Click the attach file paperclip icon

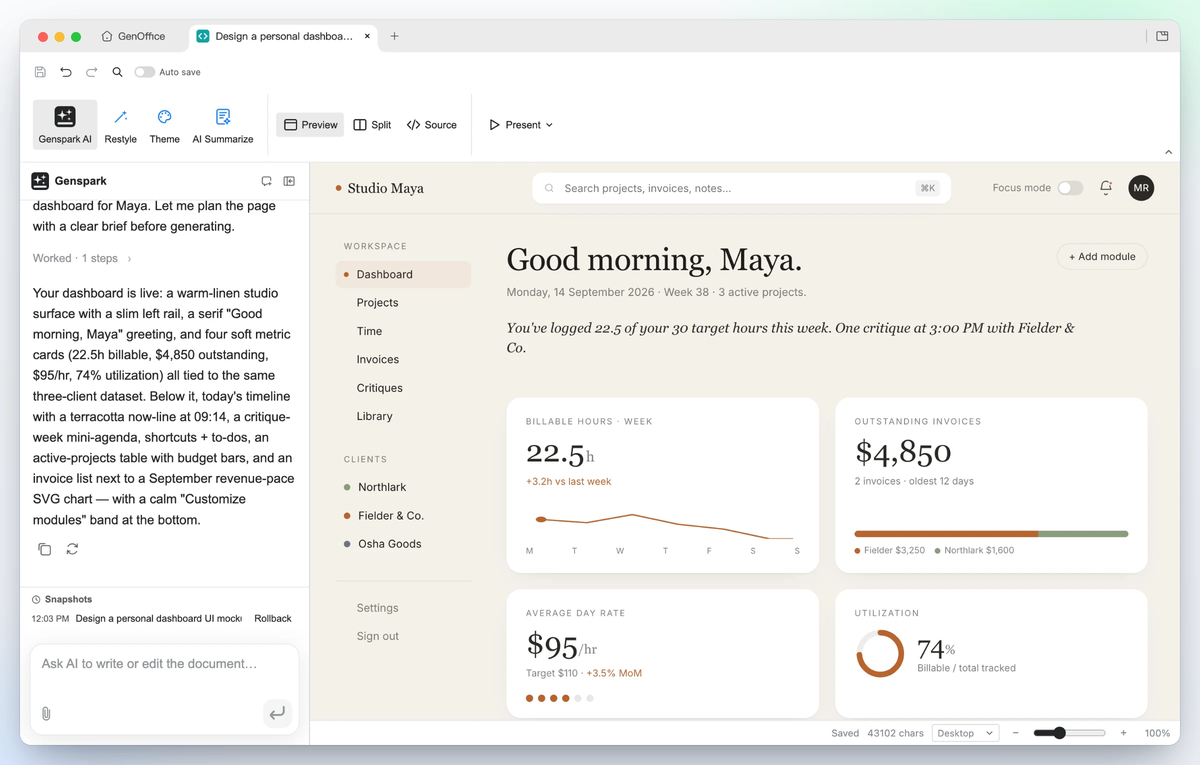46,713
